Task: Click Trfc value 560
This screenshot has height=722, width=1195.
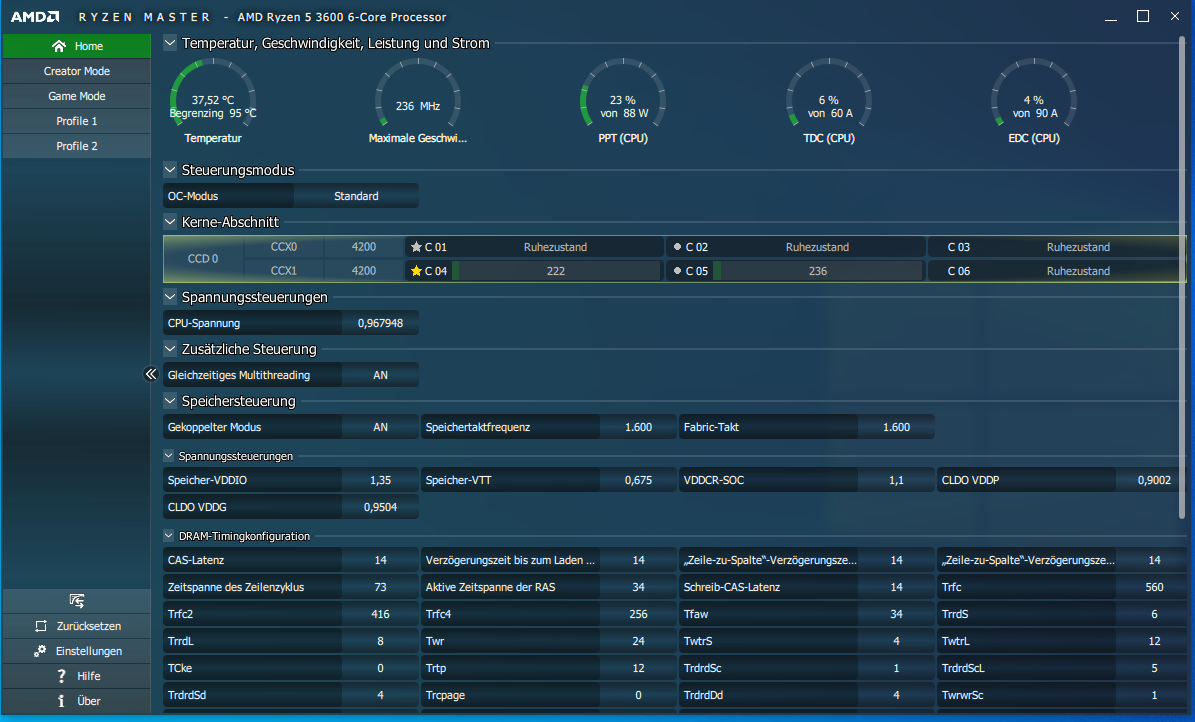Action: click(1154, 587)
